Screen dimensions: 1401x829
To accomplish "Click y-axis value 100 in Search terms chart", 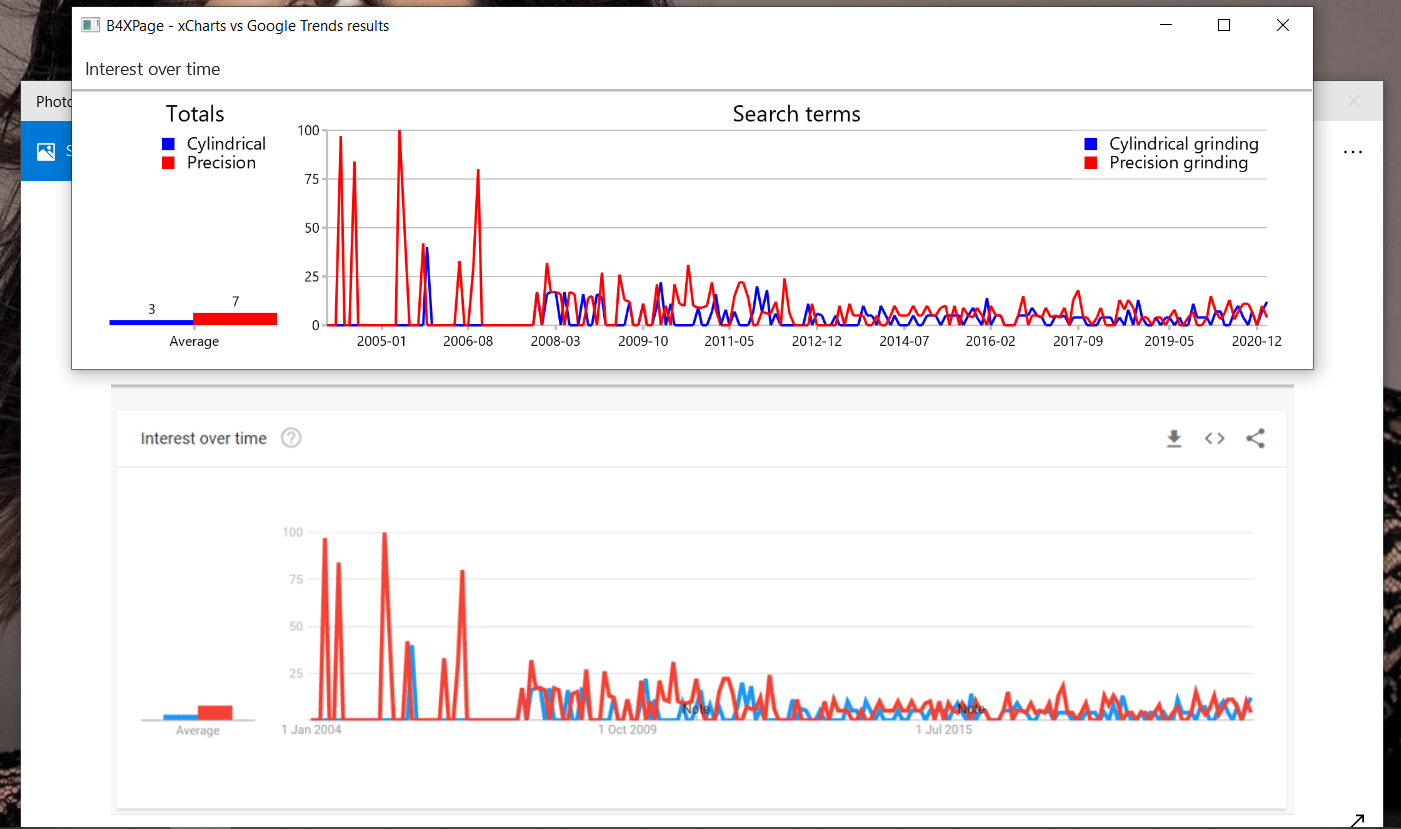I will click(308, 130).
